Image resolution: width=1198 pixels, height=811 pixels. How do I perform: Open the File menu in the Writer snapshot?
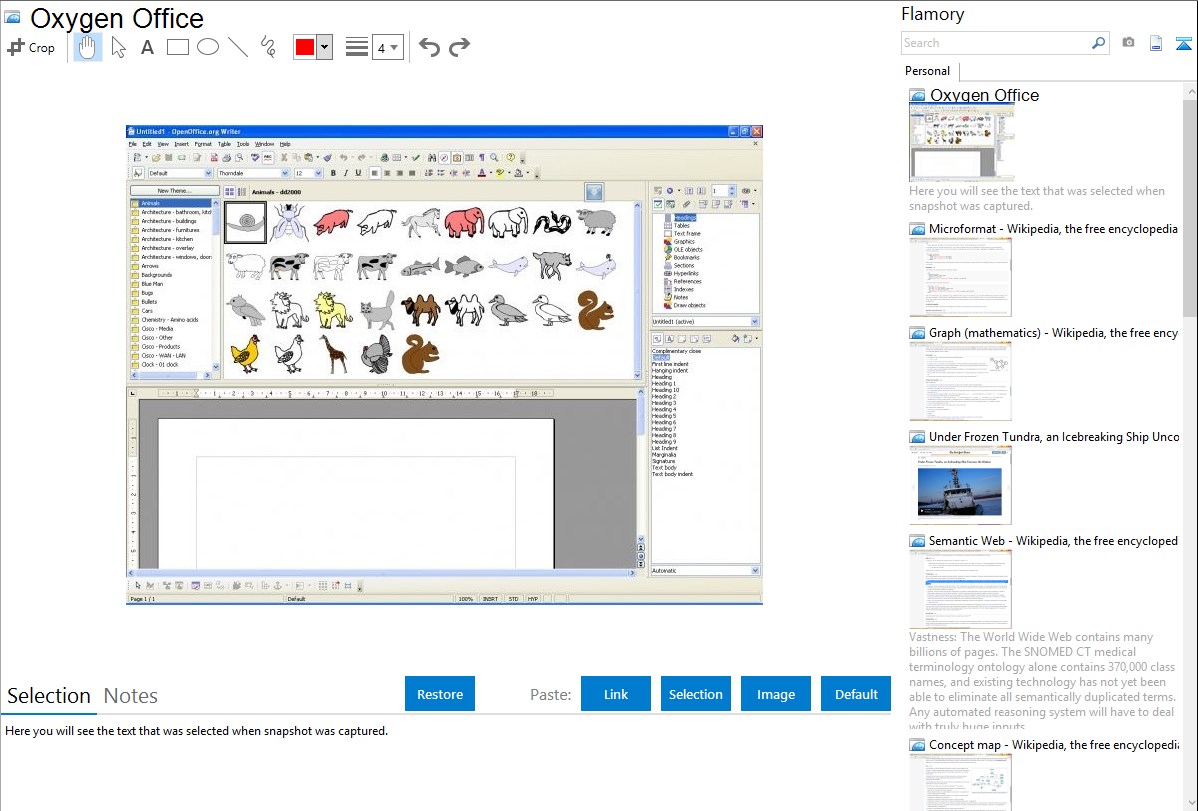(x=133, y=144)
